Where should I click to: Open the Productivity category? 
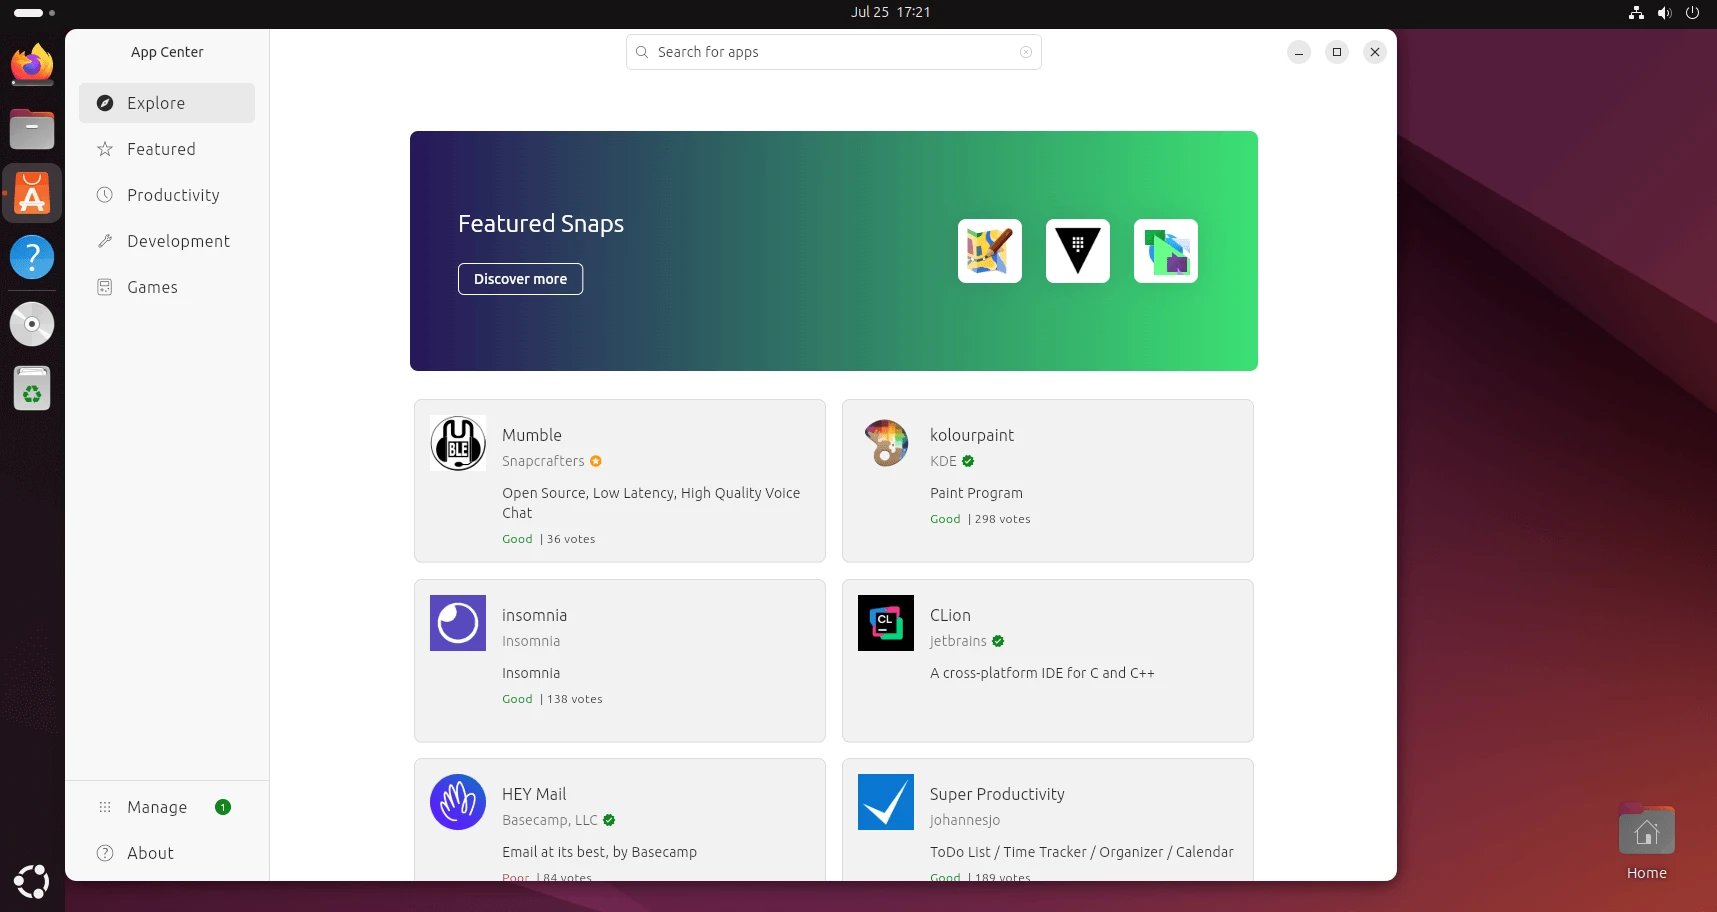pos(167,195)
